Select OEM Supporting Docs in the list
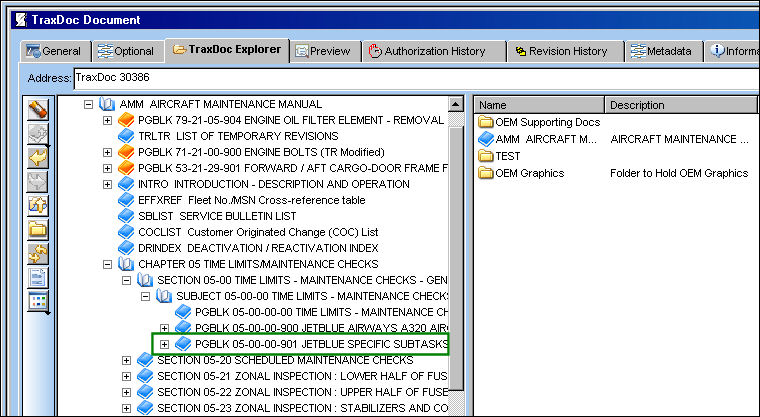760x417 pixels. click(547, 122)
